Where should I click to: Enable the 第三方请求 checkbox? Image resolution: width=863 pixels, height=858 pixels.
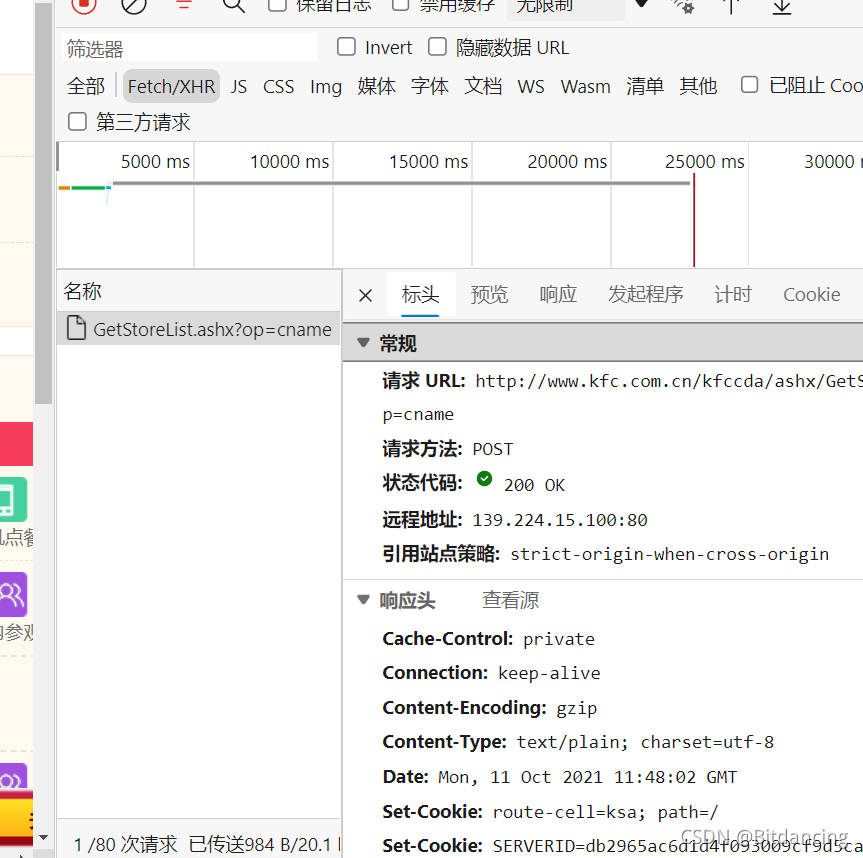point(78,122)
